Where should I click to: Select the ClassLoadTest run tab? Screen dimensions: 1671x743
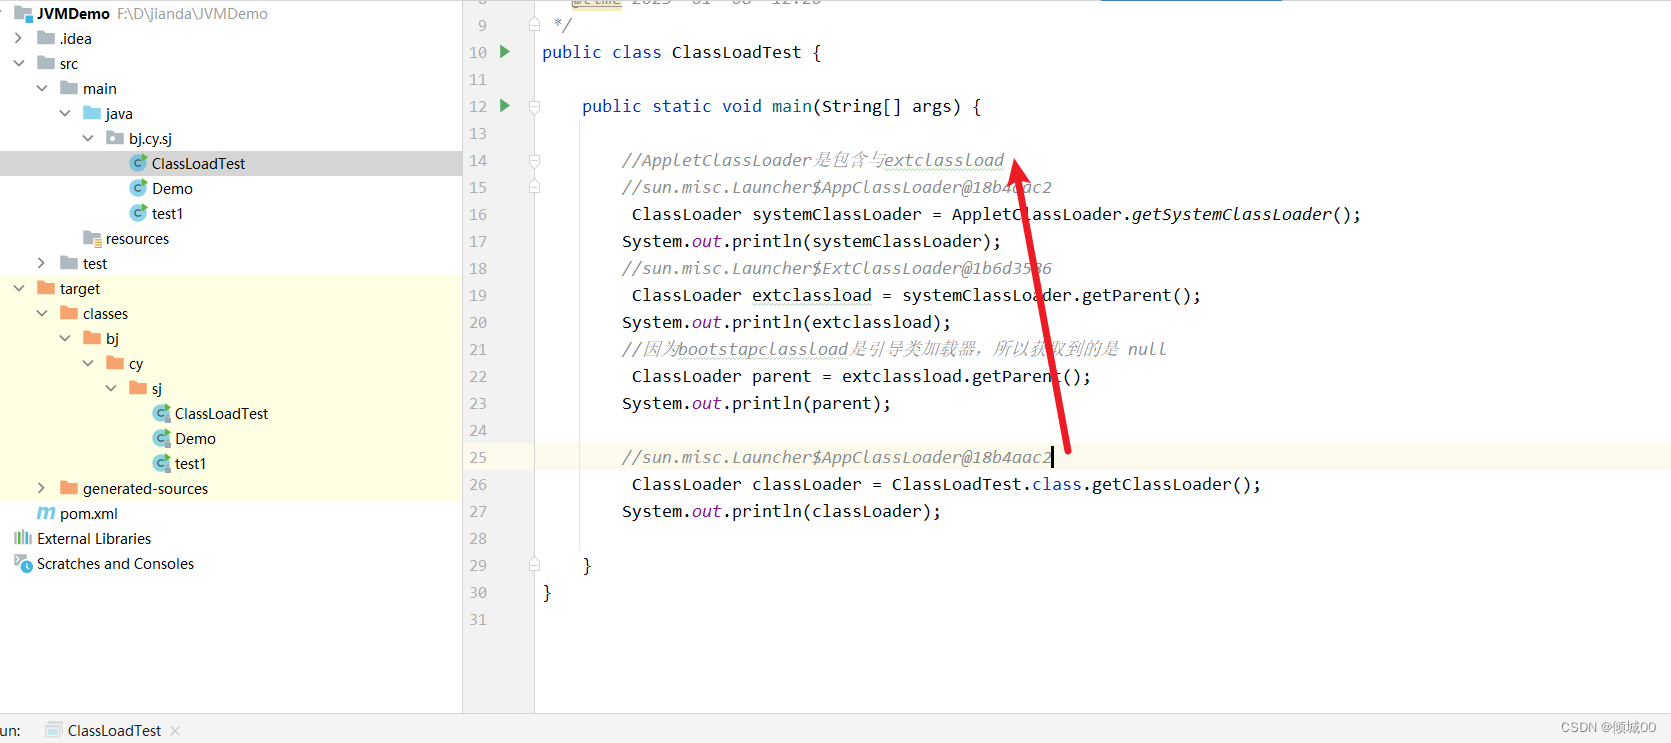coord(114,731)
